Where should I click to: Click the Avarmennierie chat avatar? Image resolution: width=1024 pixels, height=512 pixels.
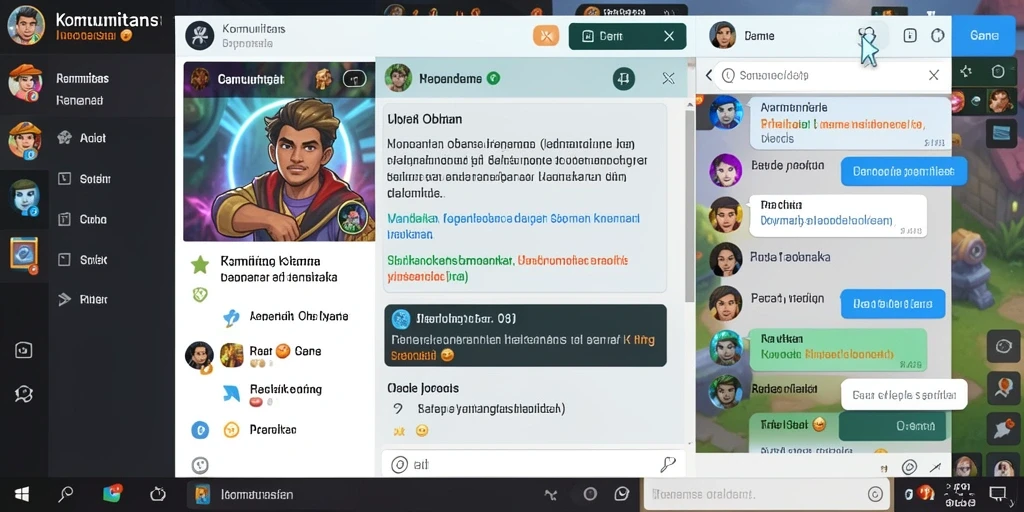(x=726, y=112)
